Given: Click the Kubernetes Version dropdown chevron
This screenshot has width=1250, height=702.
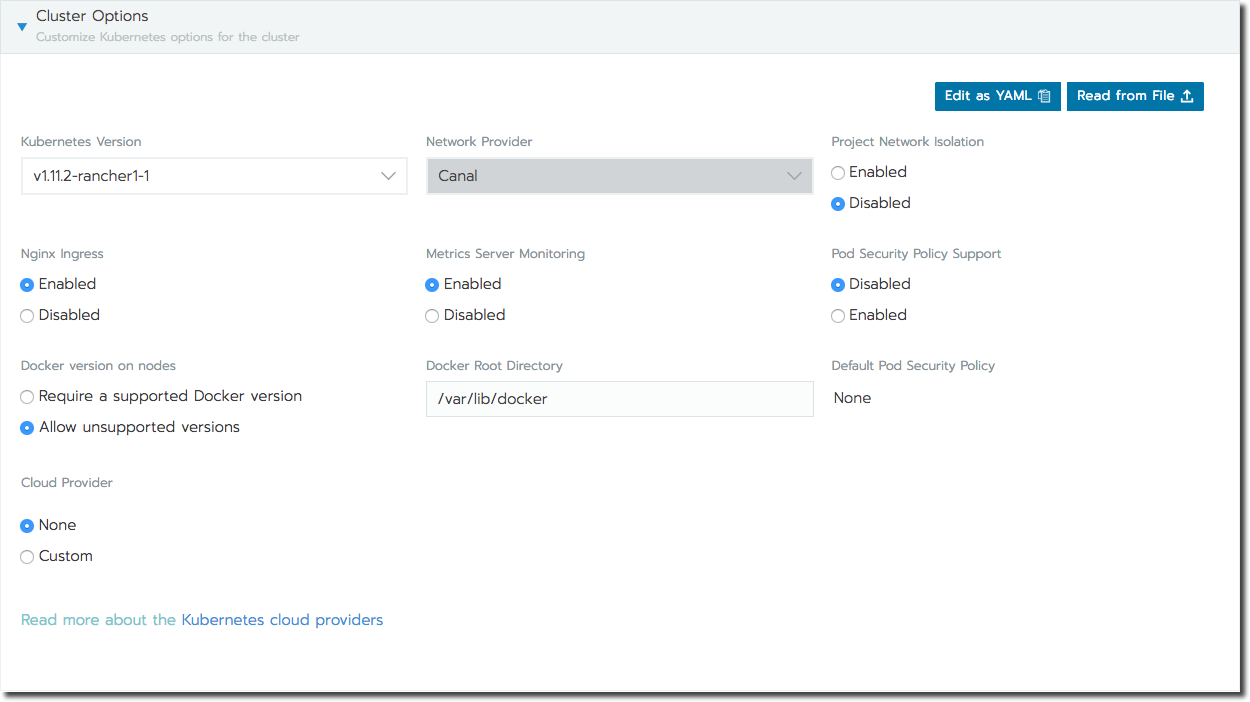Looking at the screenshot, I should point(389,175).
